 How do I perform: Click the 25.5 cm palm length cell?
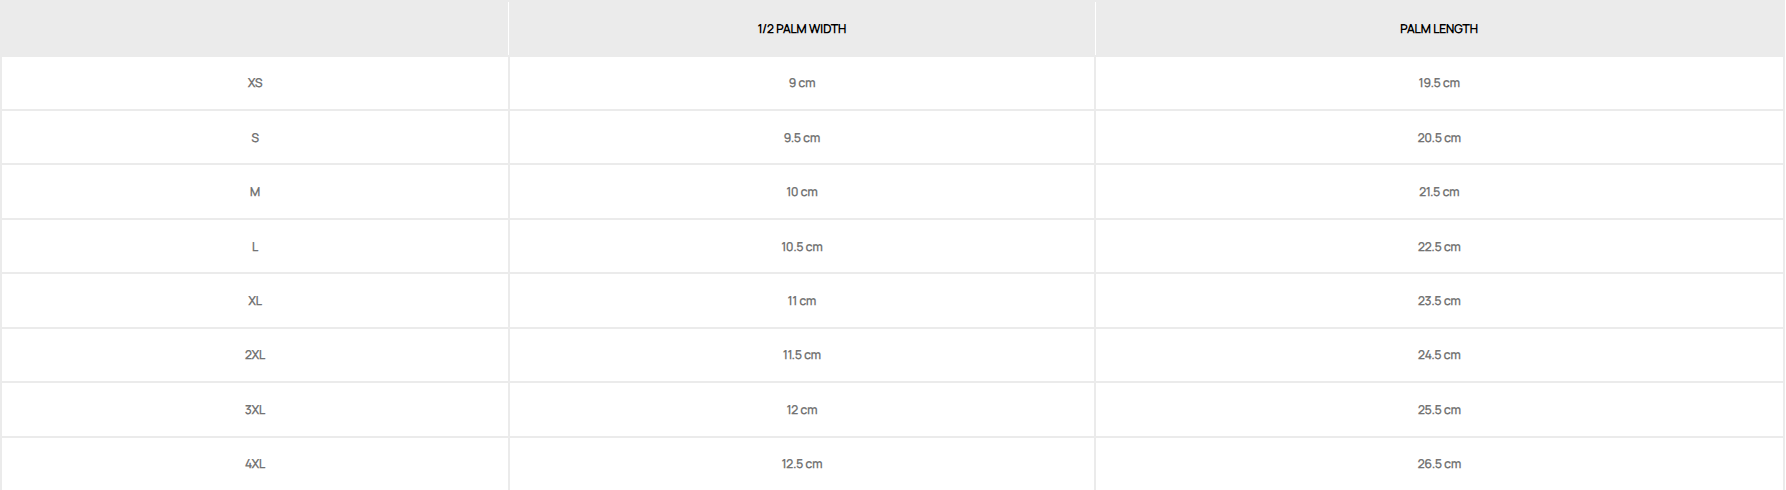1438,410
